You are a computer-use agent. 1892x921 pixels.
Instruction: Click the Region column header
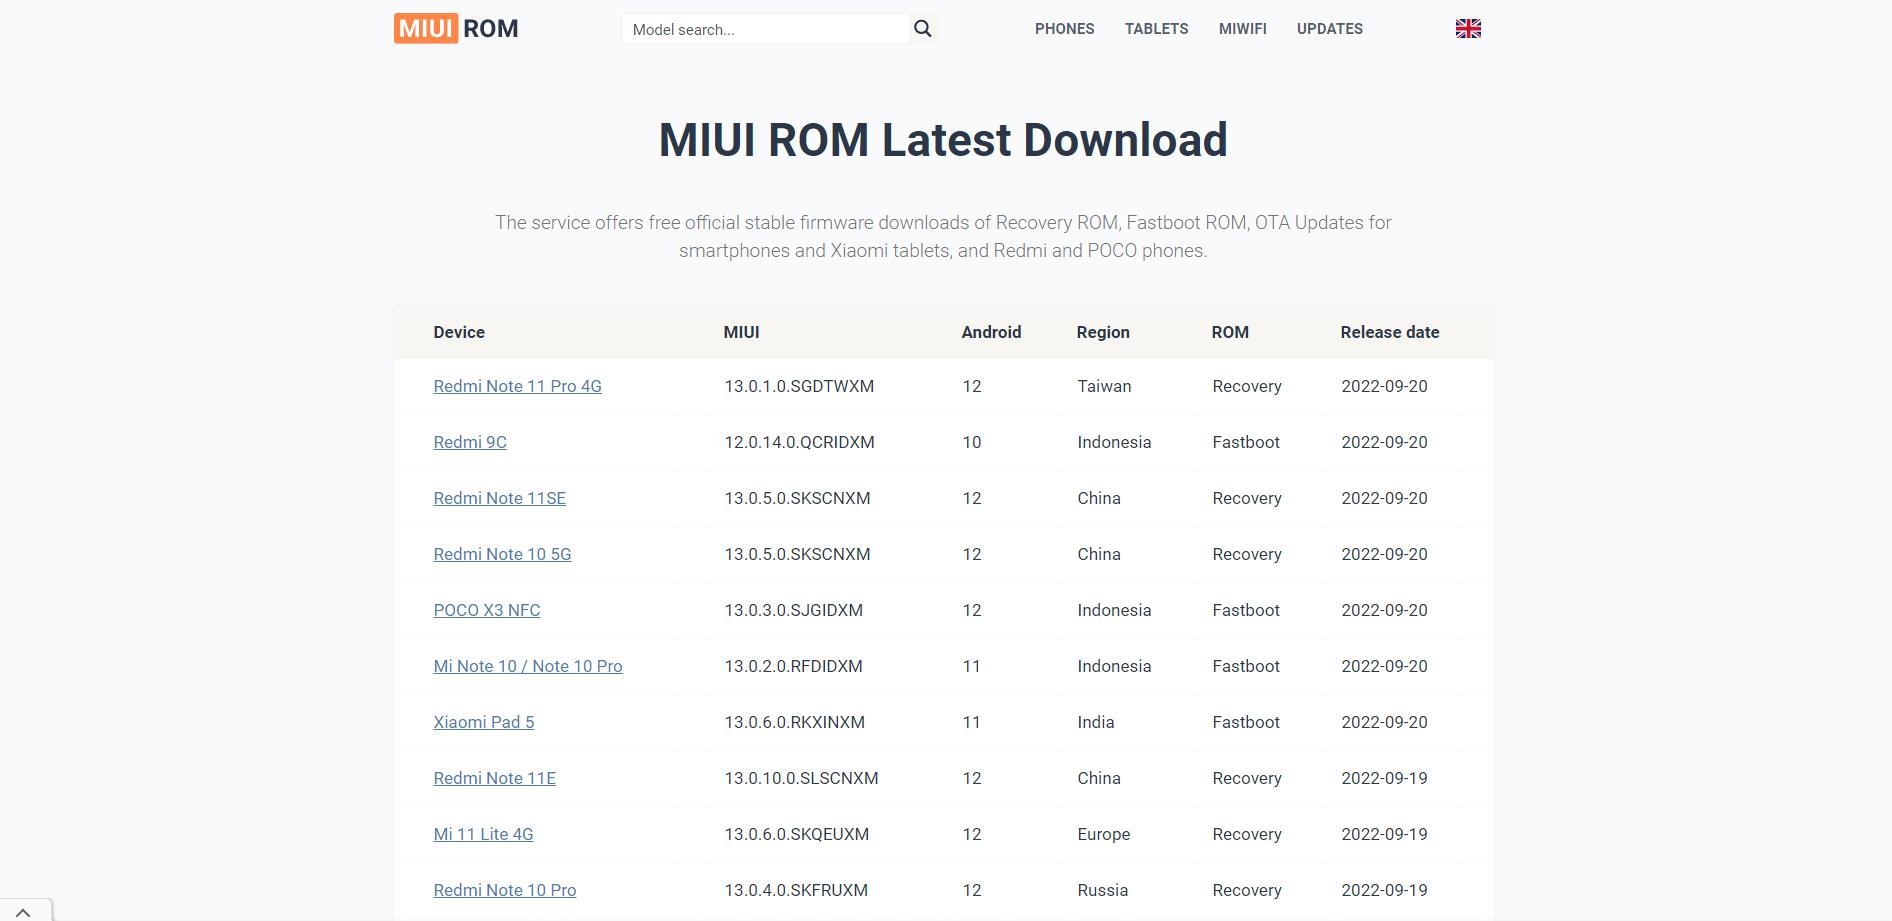click(1103, 332)
